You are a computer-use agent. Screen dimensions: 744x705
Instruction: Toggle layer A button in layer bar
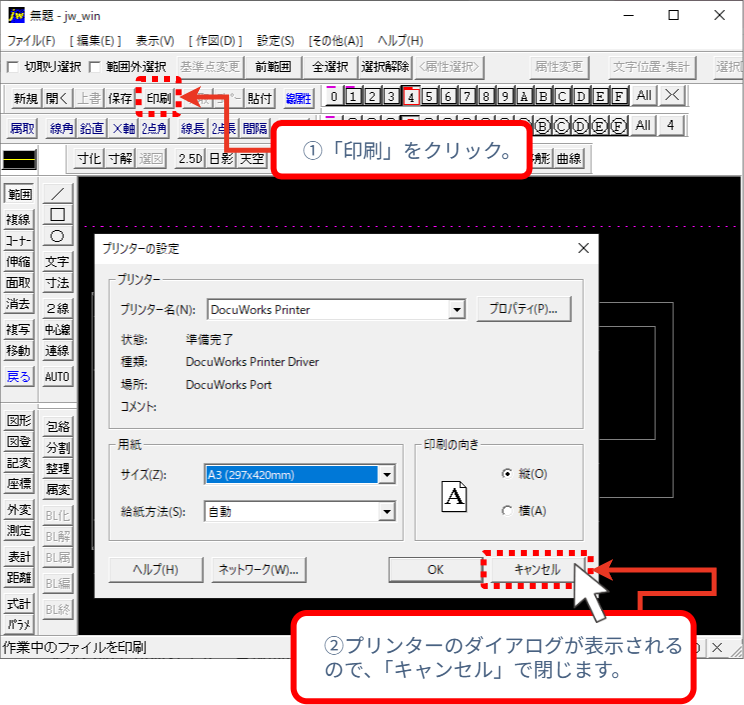tap(524, 97)
